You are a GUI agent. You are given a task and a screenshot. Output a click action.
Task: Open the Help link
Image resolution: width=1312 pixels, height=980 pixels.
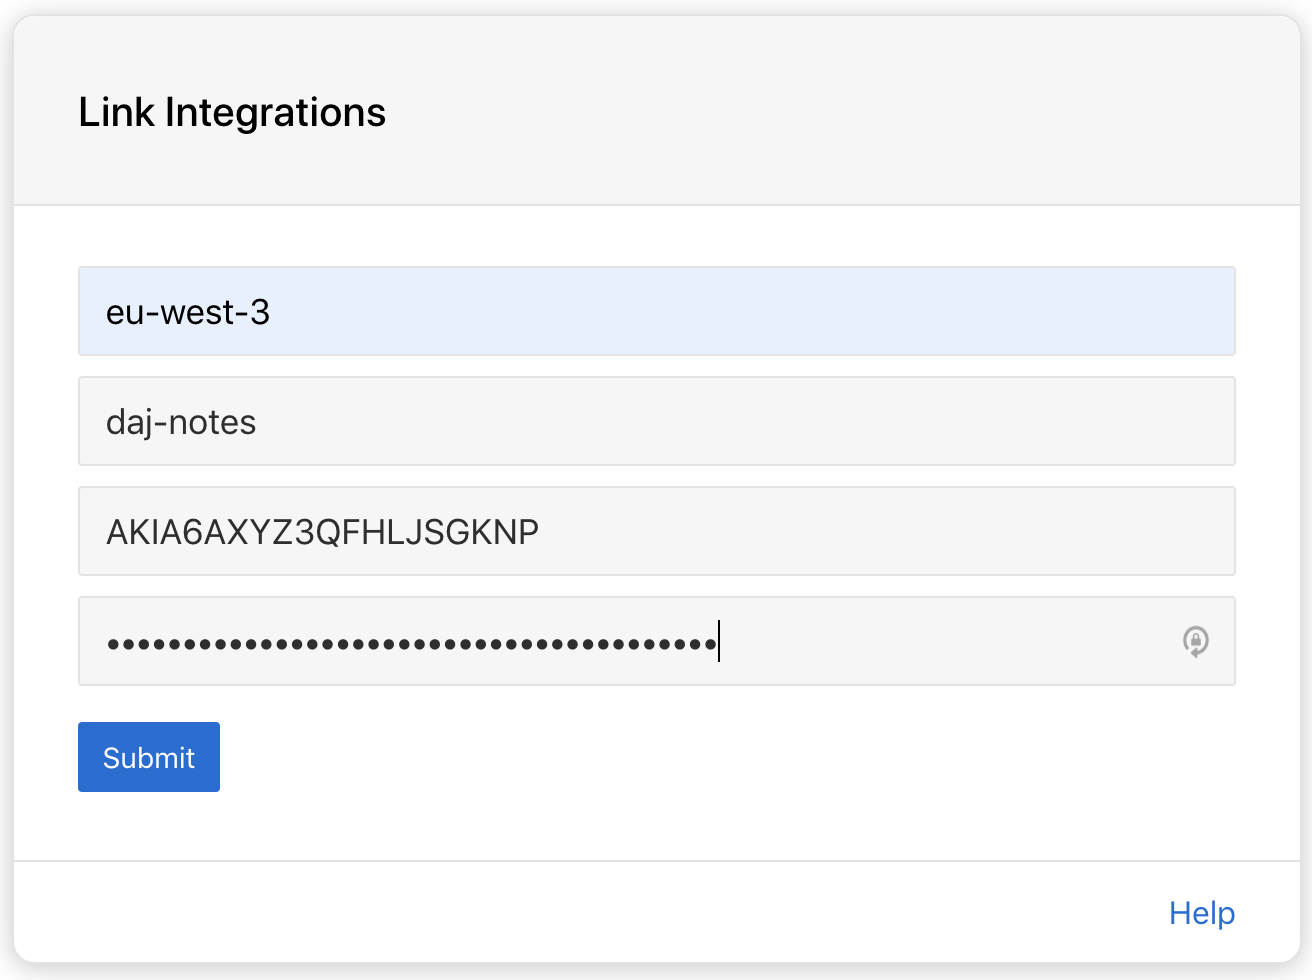[1201, 913]
